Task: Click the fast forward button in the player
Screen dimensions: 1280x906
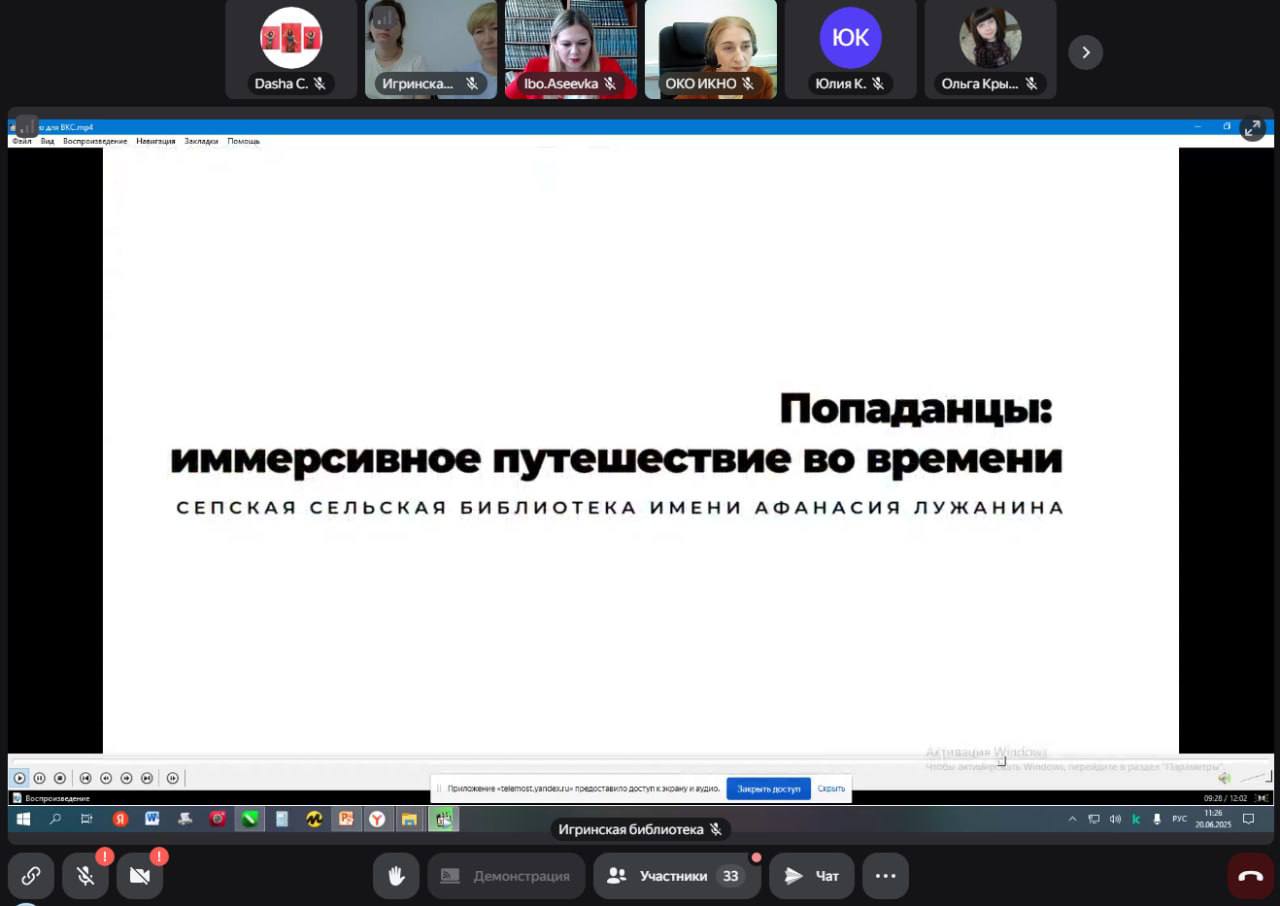Action: [x=126, y=778]
